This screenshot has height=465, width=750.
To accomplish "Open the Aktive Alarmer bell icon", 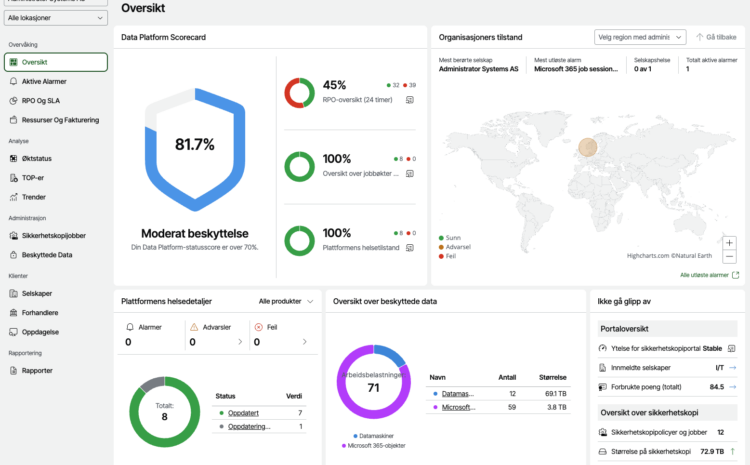I will point(13,81).
